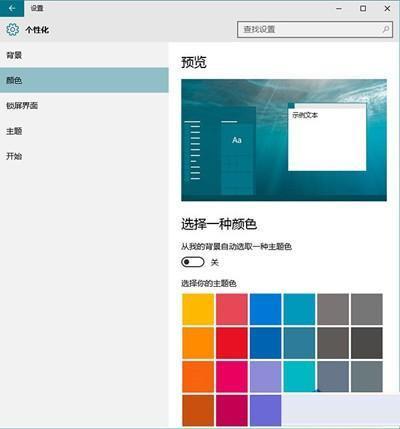The height and width of the screenshot is (429, 400).
Task: Select the bright blue swatch in top row
Action: pyautogui.click(x=265, y=309)
